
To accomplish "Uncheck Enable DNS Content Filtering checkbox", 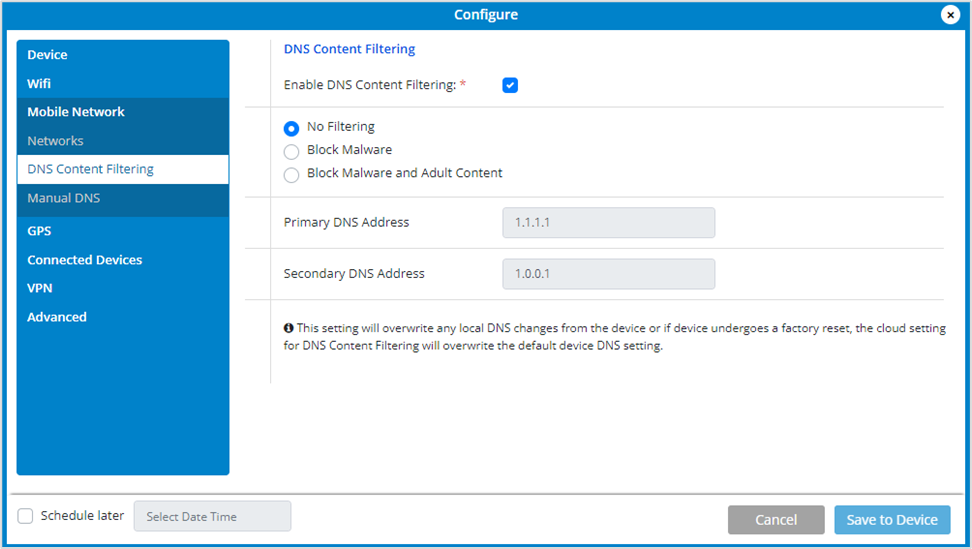I will 510,85.
